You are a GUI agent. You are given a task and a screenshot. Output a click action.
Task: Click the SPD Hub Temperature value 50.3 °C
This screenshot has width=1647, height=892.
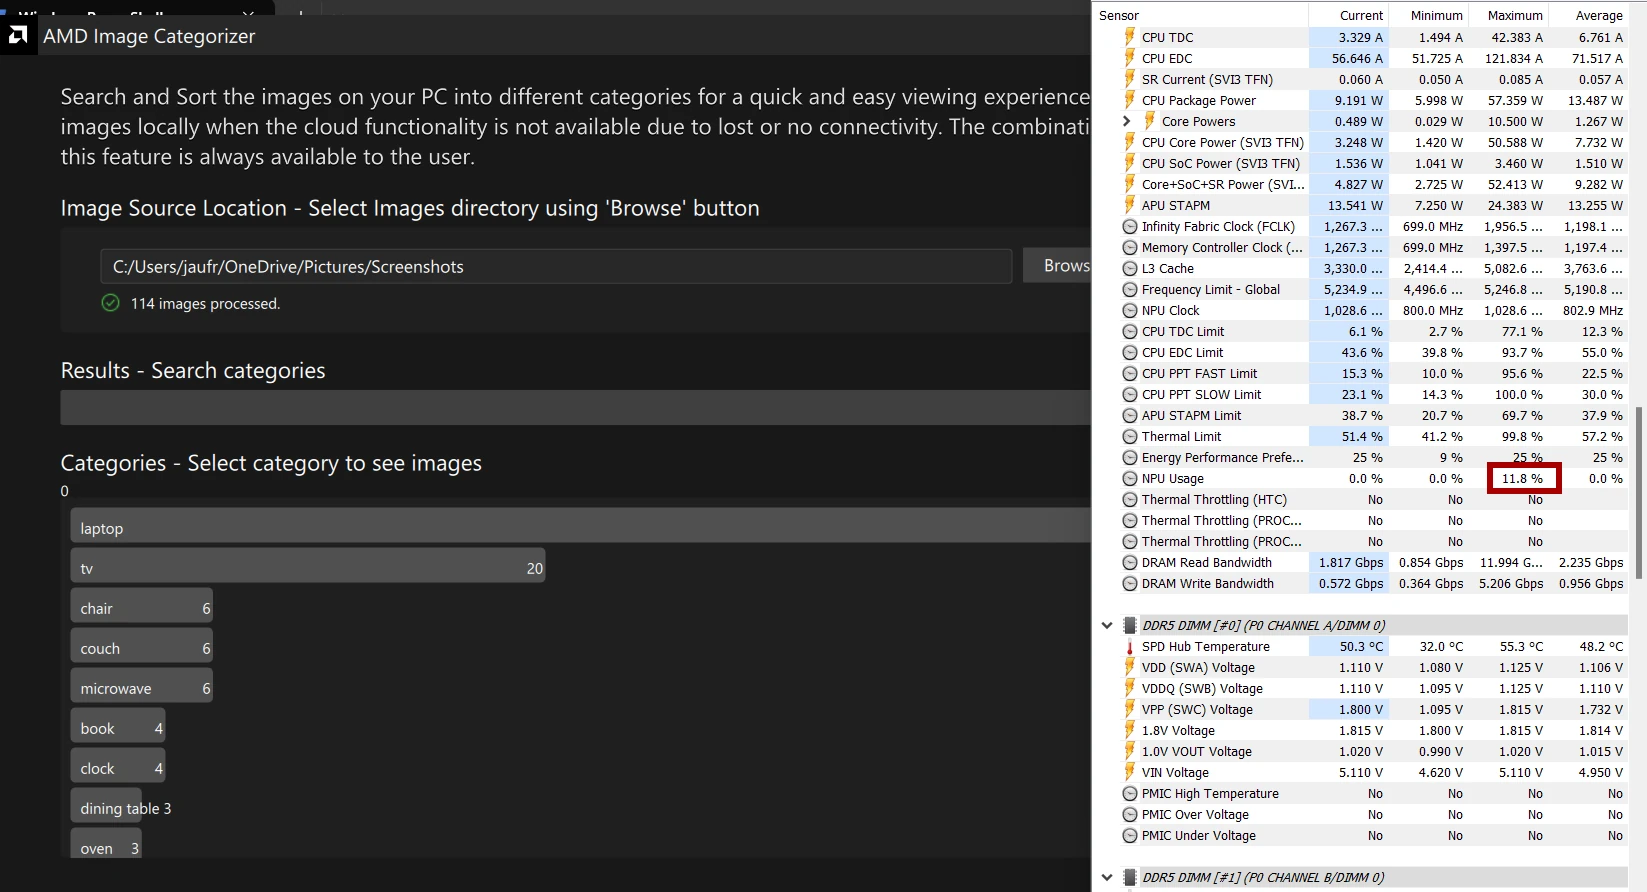[1361, 647]
